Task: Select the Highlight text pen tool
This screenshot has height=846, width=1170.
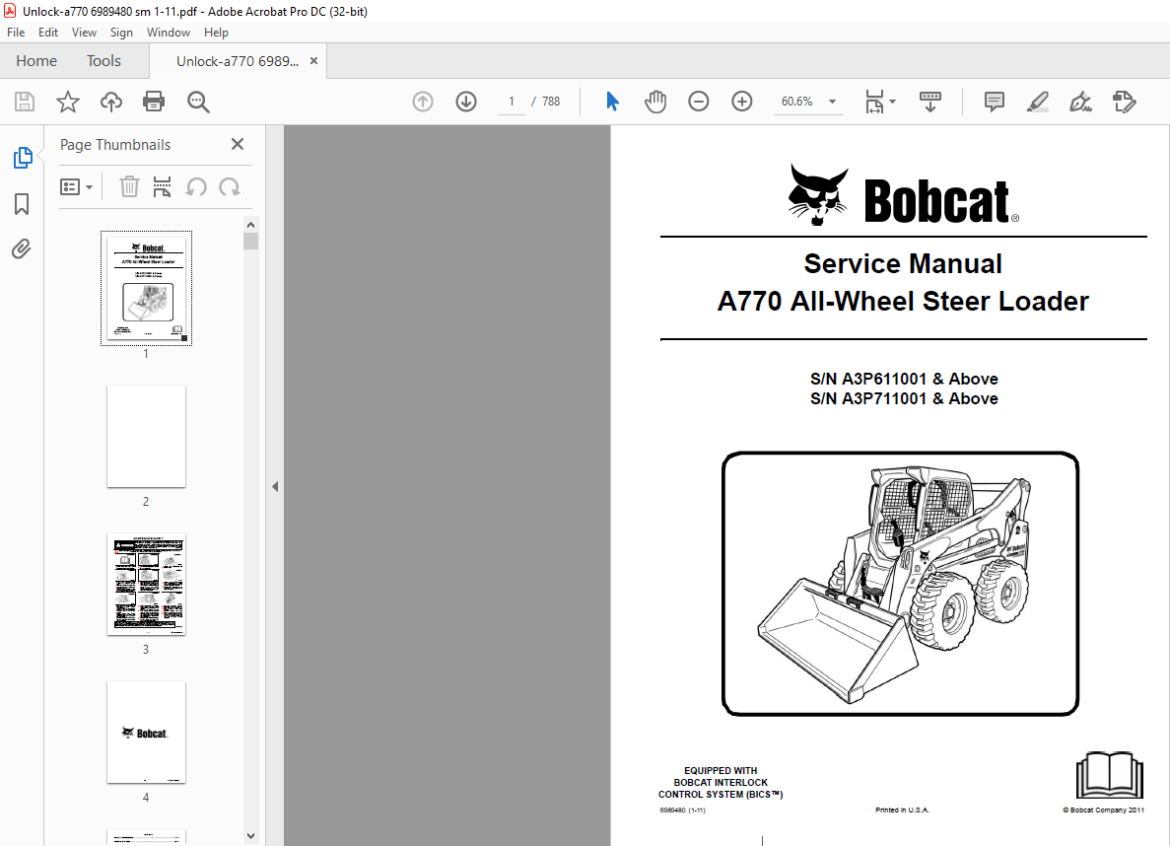Action: pyautogui.click(x=1037, y=101)
